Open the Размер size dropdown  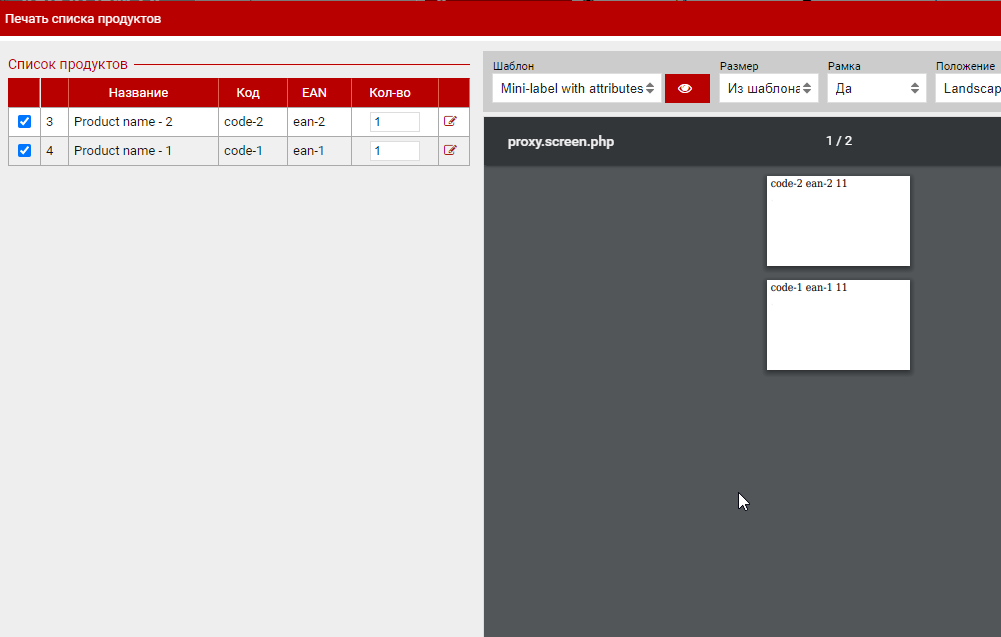[768, 88]
